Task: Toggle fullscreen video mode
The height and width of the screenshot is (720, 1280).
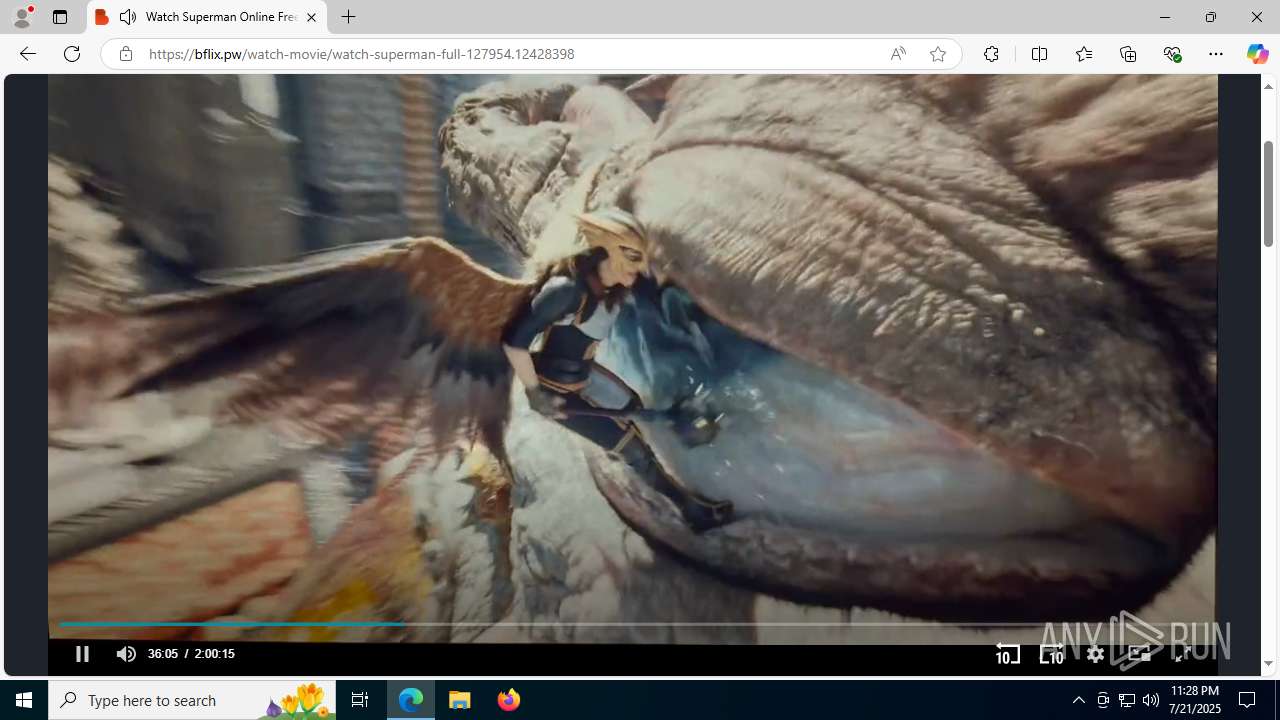Action: pyautogui.click(x=1182, y=654)
